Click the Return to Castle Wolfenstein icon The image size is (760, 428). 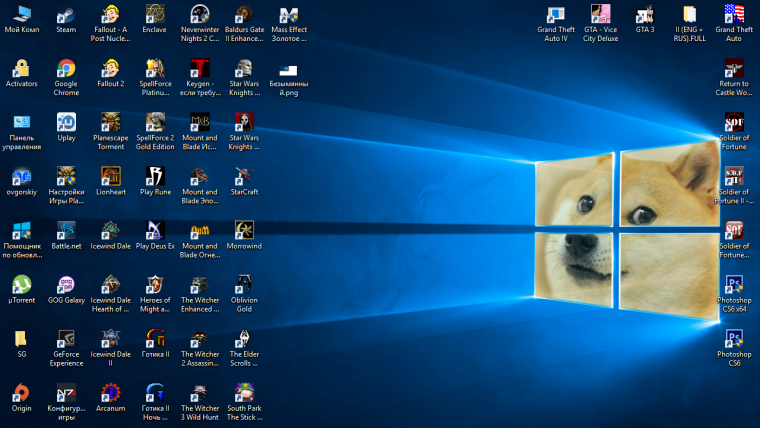733,69
